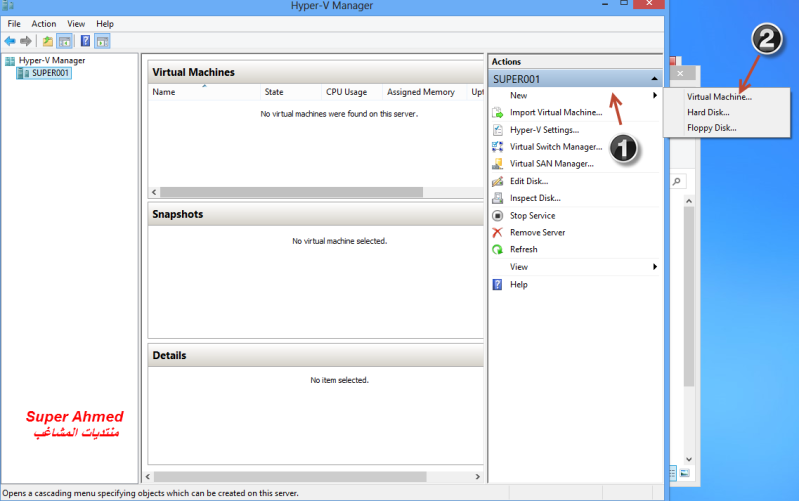
Task: Open the Help menu in menu bar
Action: click(x=105, y=24)
